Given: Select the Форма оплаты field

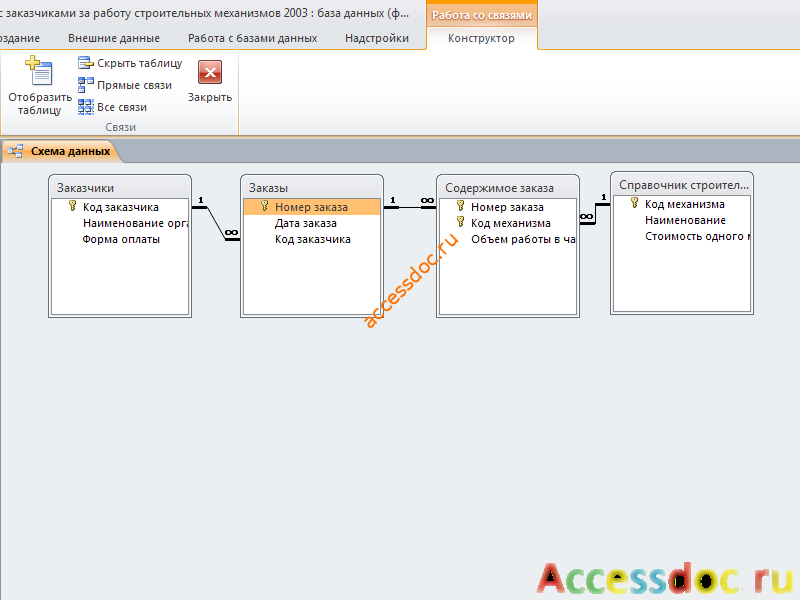Looking at the screenshot, I should (x=120, y=239).
